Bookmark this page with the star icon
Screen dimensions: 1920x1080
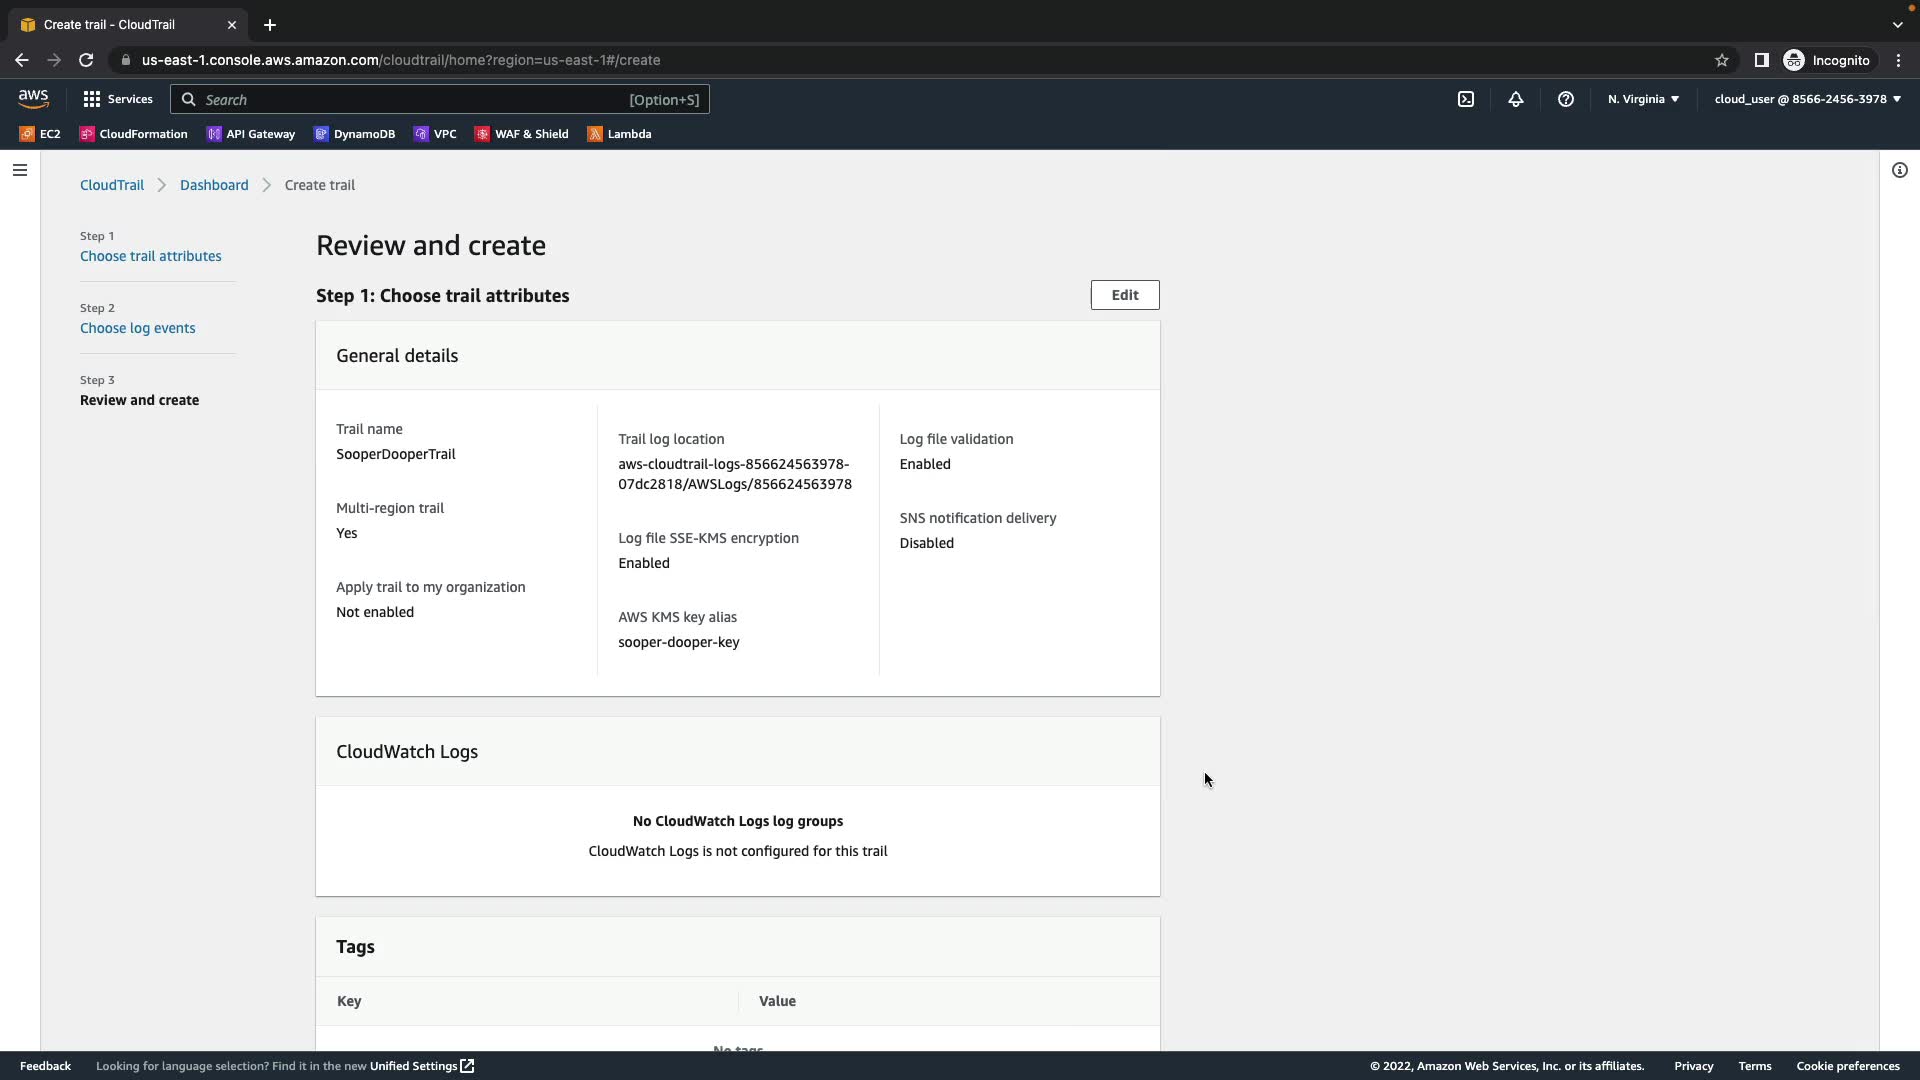point(1721,60)
